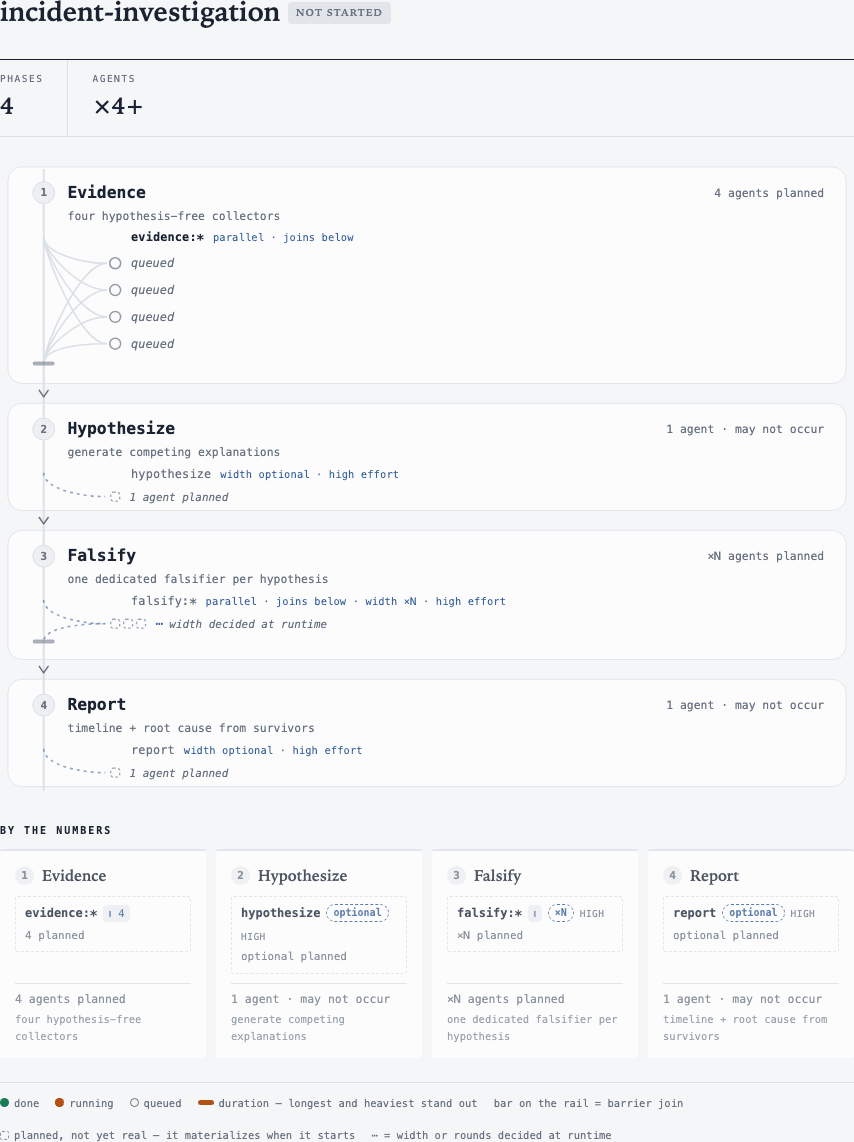Image resolution: width=854 pixels, height=1142 pixels.
Task: Click the dashed planned-agent circle under Hypothesize
Action: click(115, 497)
